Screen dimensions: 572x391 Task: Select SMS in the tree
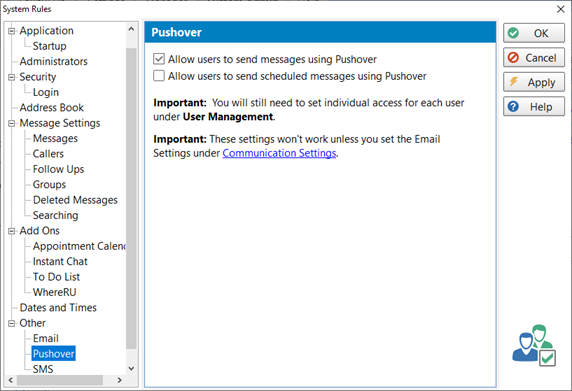[43, 369]
